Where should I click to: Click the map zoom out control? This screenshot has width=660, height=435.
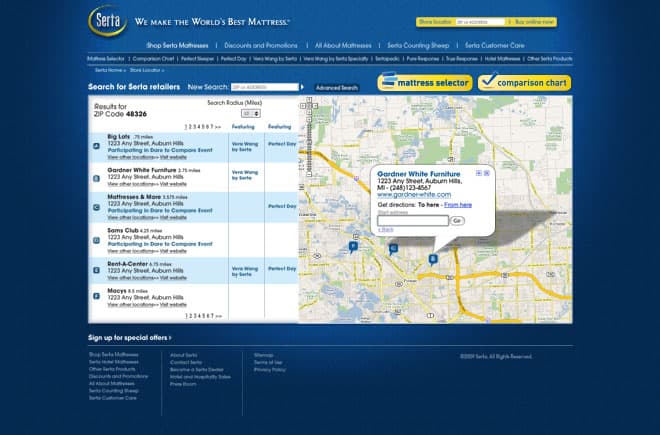click(x=309, y=174)
